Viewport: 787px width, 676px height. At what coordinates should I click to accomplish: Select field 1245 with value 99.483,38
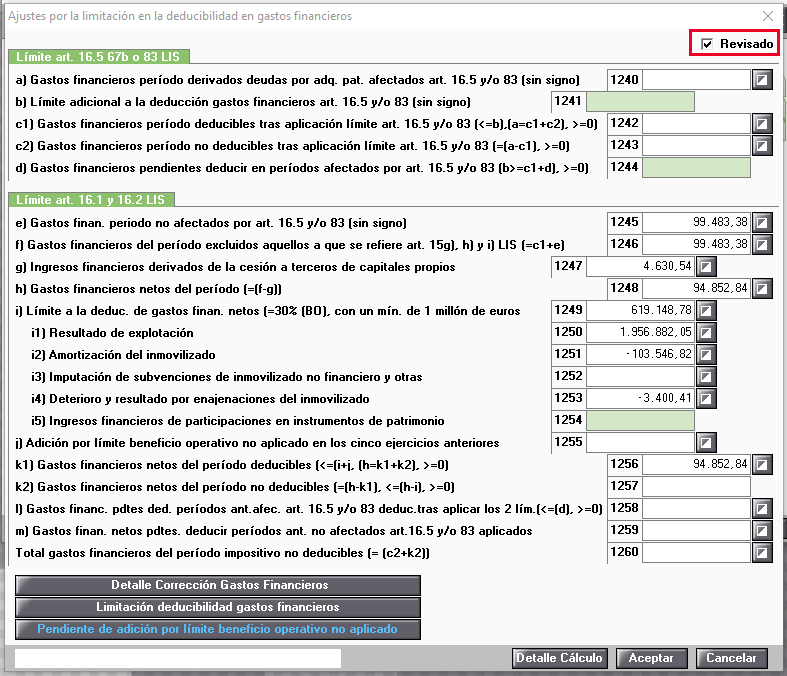tap(696, 222)
